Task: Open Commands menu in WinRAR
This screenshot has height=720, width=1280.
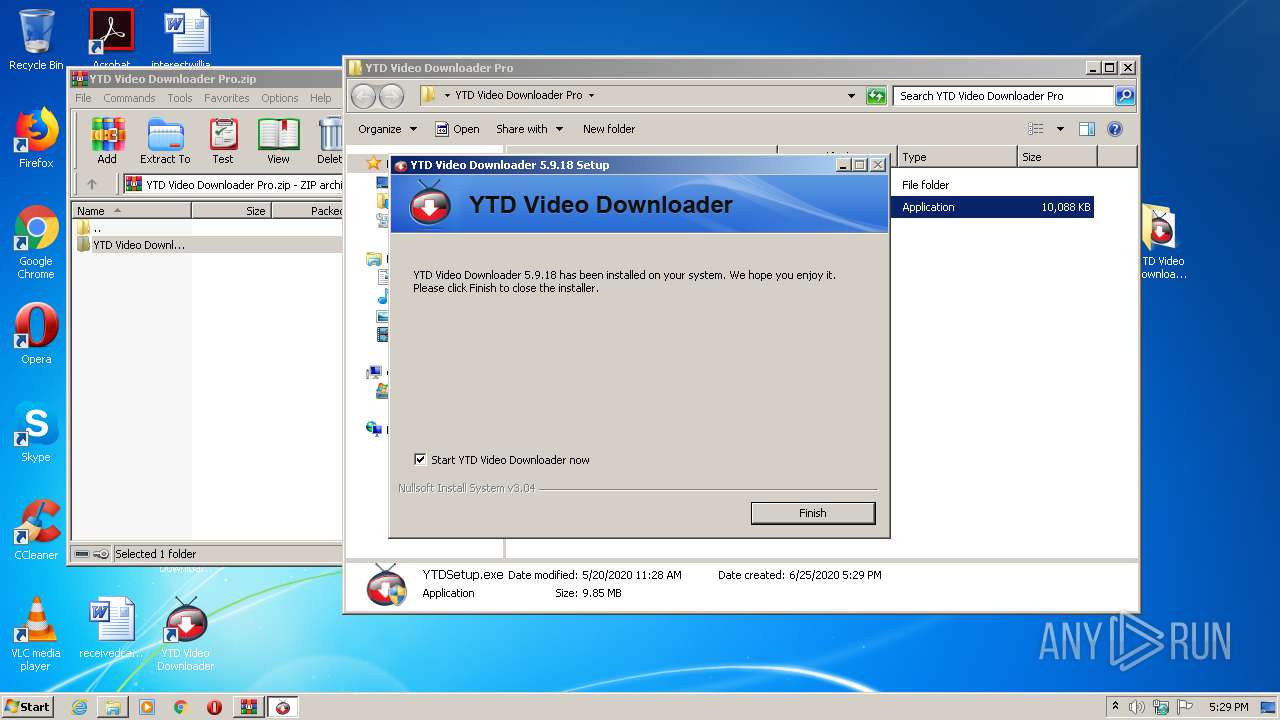Action: (129, 98)
